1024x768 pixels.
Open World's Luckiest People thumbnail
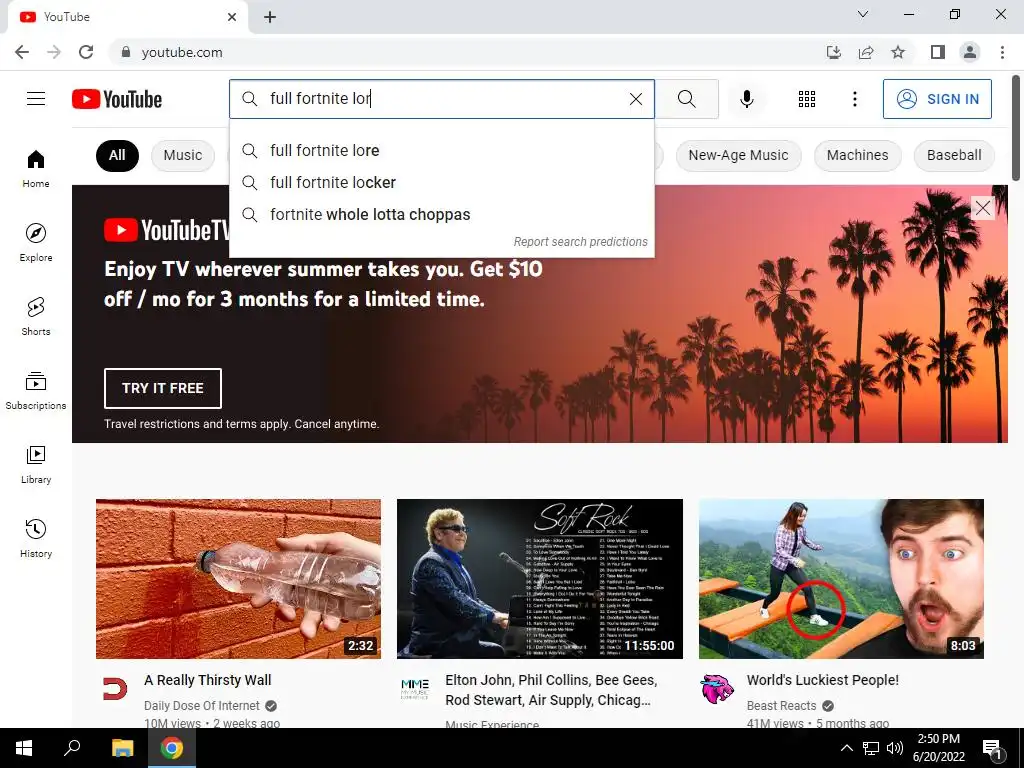pos(841,579)
